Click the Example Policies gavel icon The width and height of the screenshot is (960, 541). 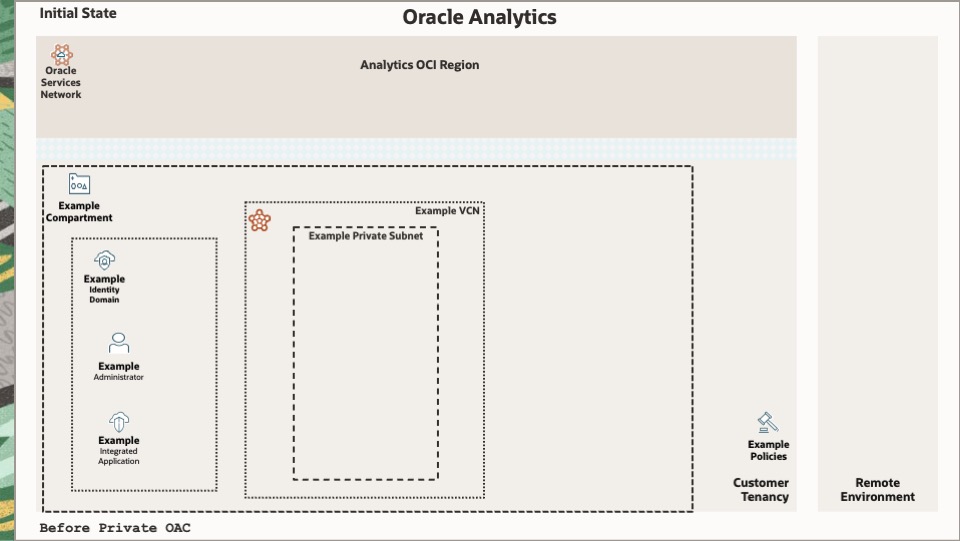[768, 423]
